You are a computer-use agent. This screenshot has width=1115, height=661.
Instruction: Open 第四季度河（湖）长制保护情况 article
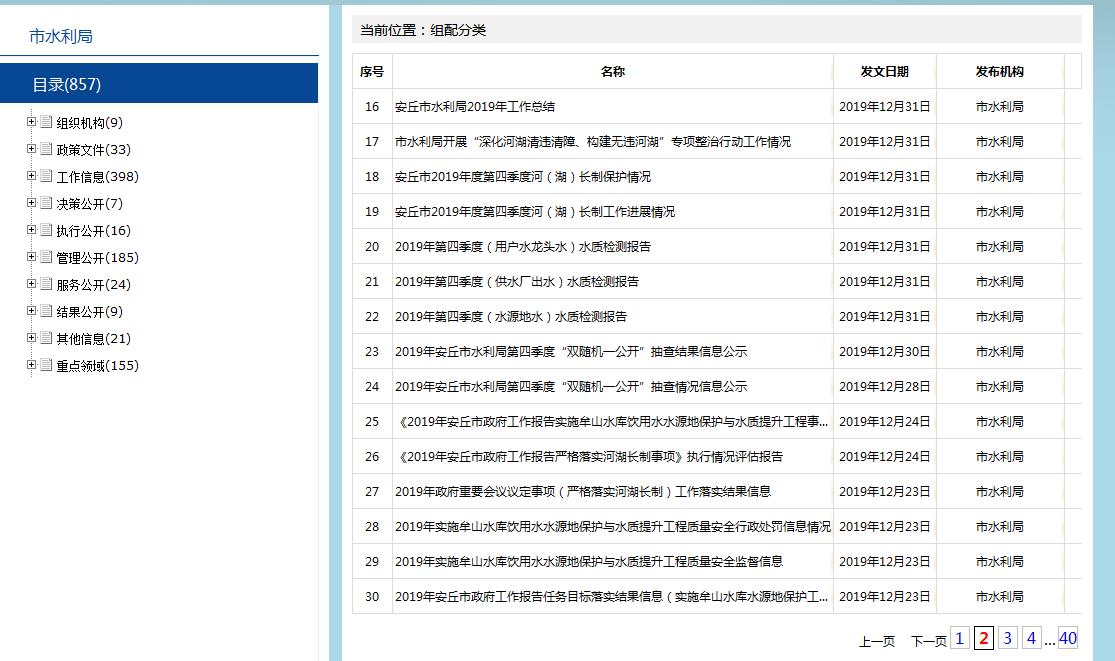tap(523, 176)
